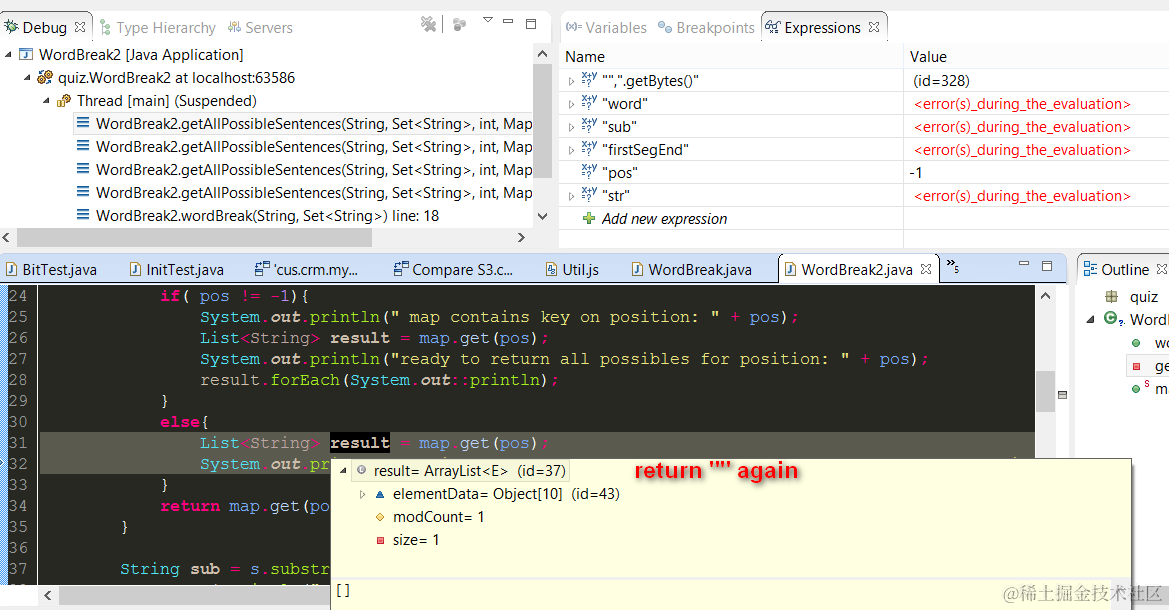
Task: Open the Debug view menu dropdown arrow
Action: point(488,20)
